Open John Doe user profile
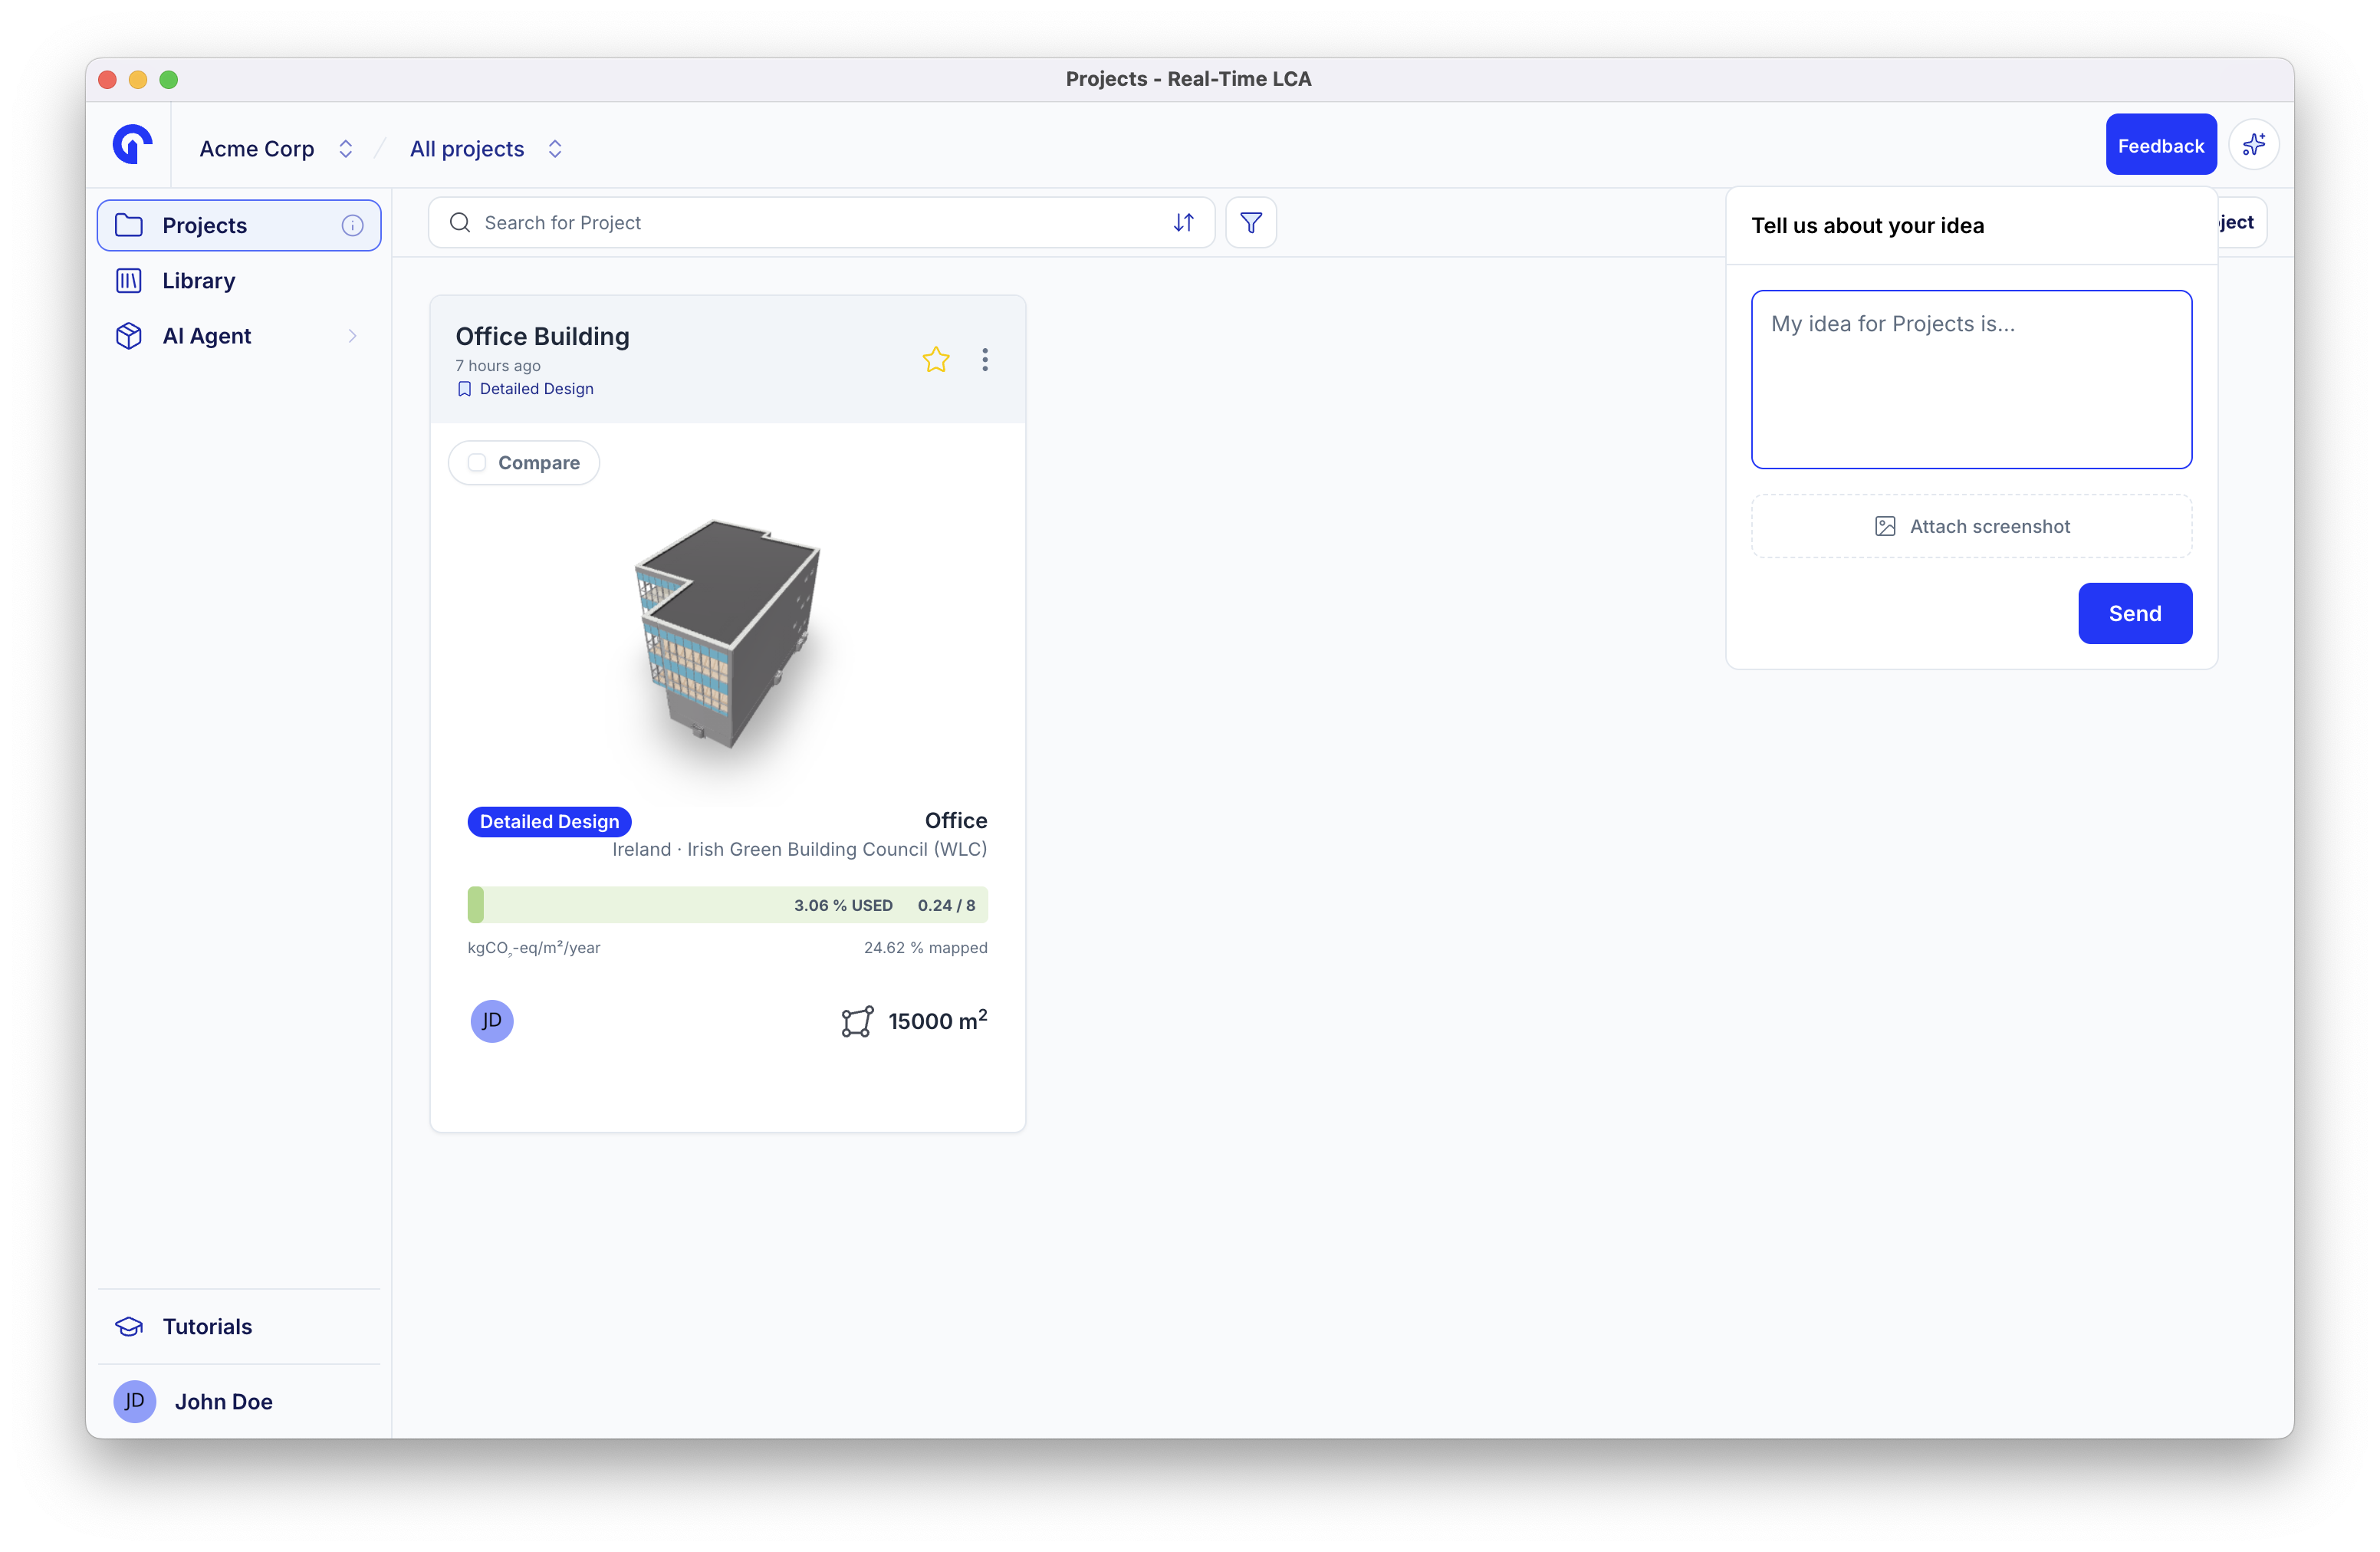The image size is (2380, 1552). click(239, 1402)
